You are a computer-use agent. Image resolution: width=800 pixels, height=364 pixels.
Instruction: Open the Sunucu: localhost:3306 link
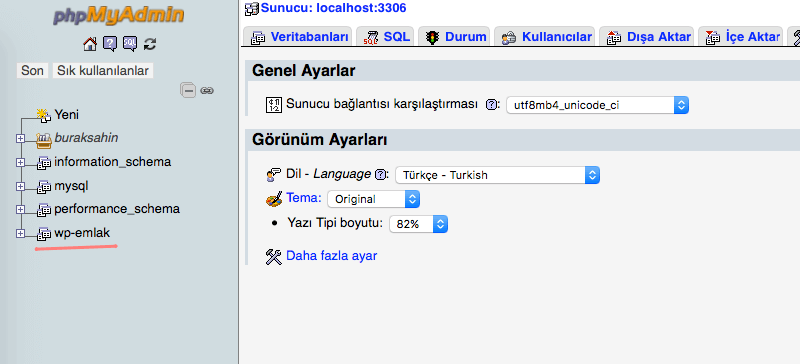click(x=334, y=8)
